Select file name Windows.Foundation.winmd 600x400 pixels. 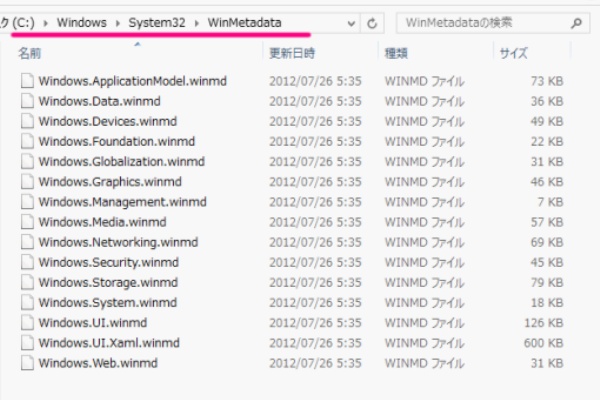pyautogui.click(x=117, y=142)
